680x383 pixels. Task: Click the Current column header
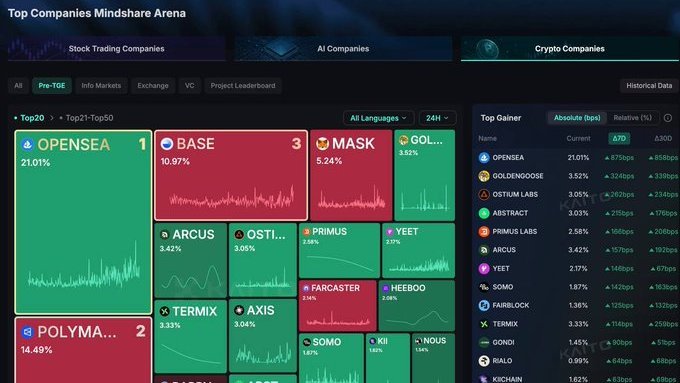click(x=578, y=138)
